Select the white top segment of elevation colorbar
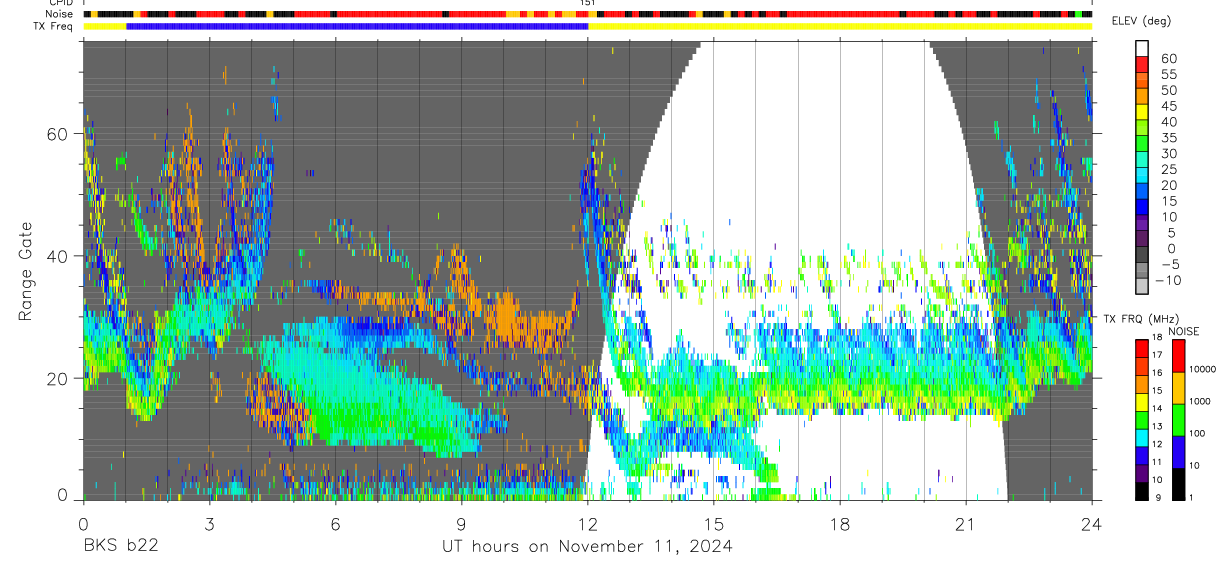Screen dimensions: 1228x567 tap(1142, 48)
